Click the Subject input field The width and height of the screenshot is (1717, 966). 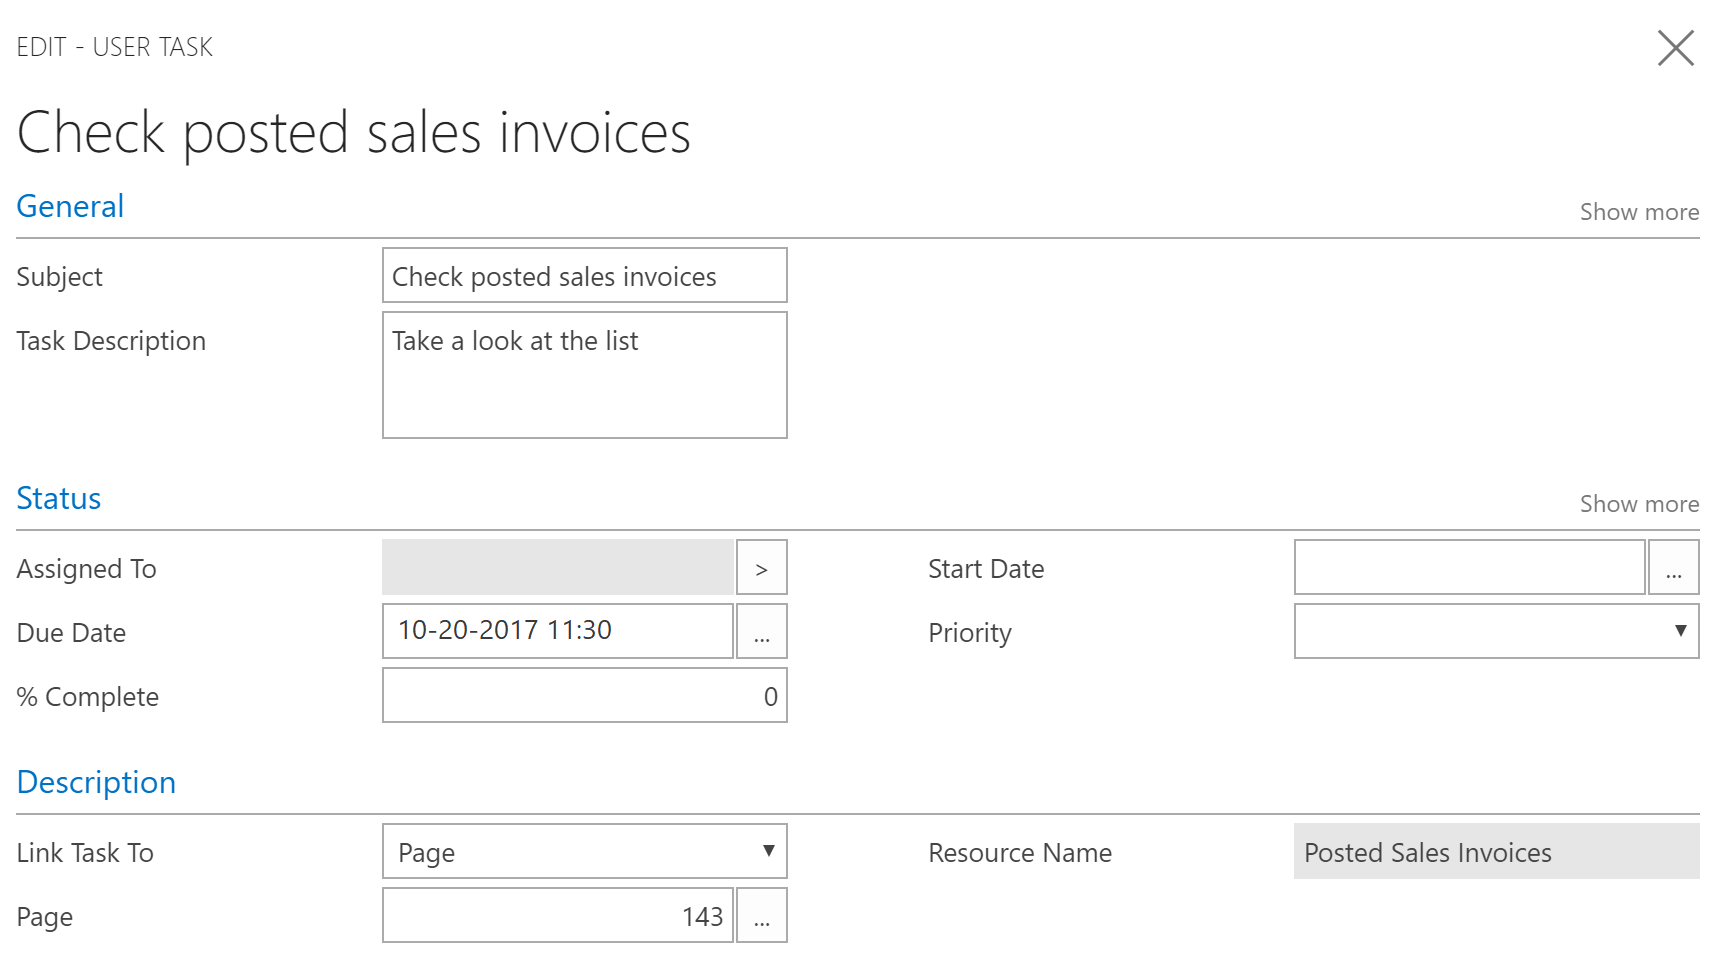[x=584, y=275]
